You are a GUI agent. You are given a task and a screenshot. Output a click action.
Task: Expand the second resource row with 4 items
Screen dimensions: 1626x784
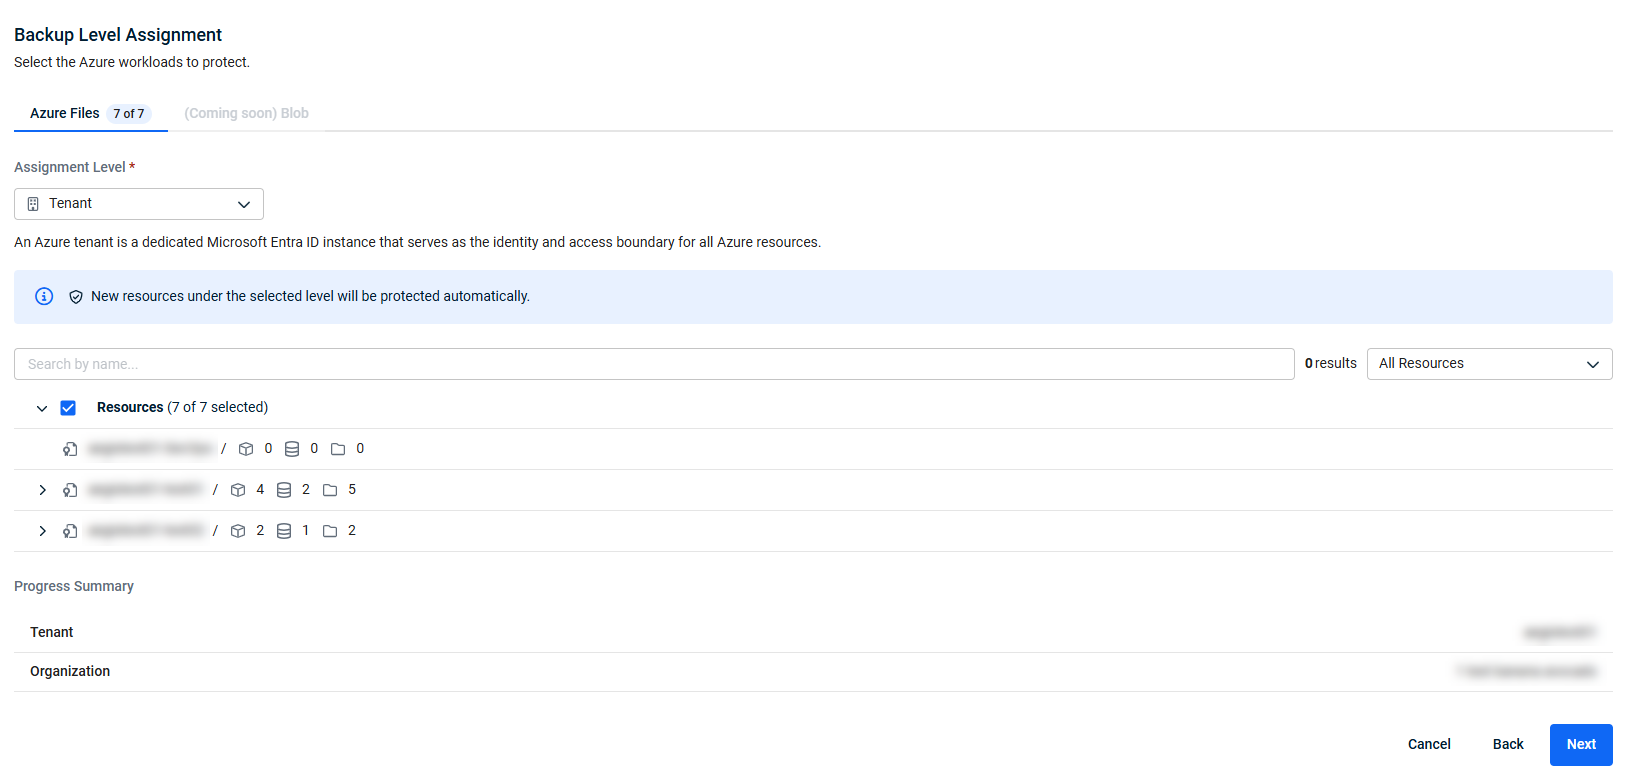[42, 490]
